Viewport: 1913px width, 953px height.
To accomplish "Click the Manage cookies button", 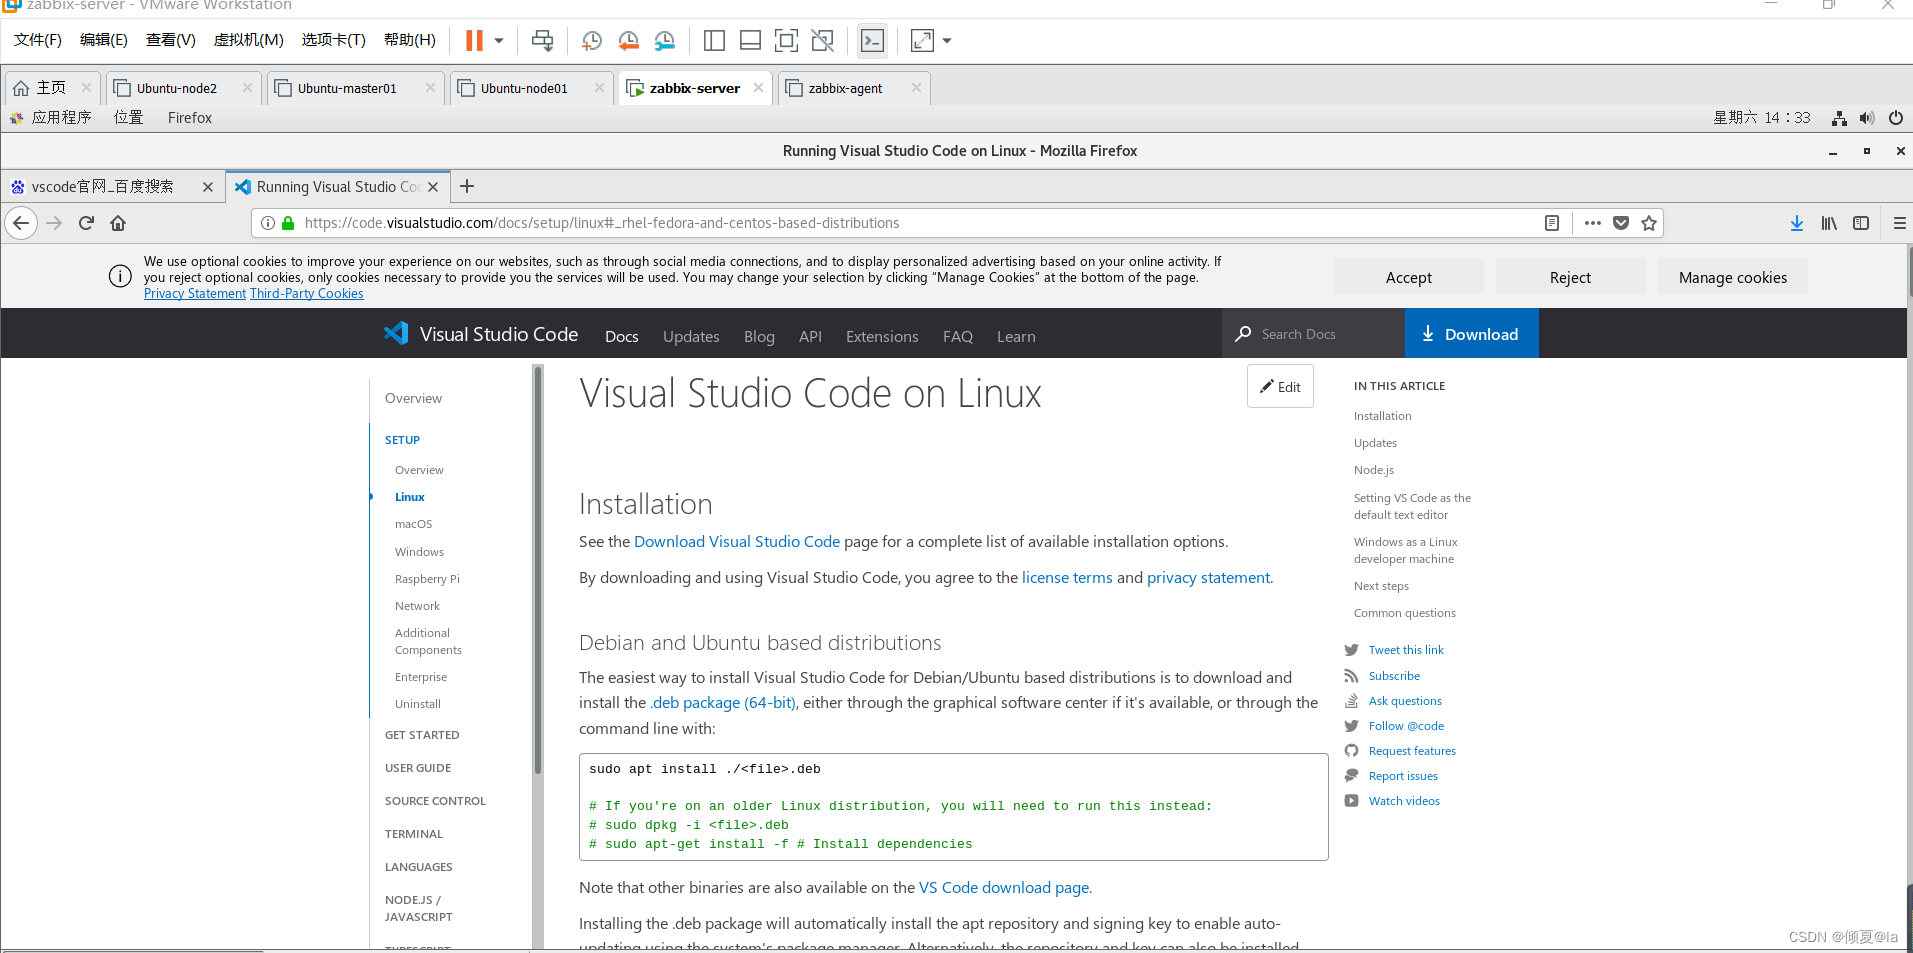I will (x=1732, y=277).
